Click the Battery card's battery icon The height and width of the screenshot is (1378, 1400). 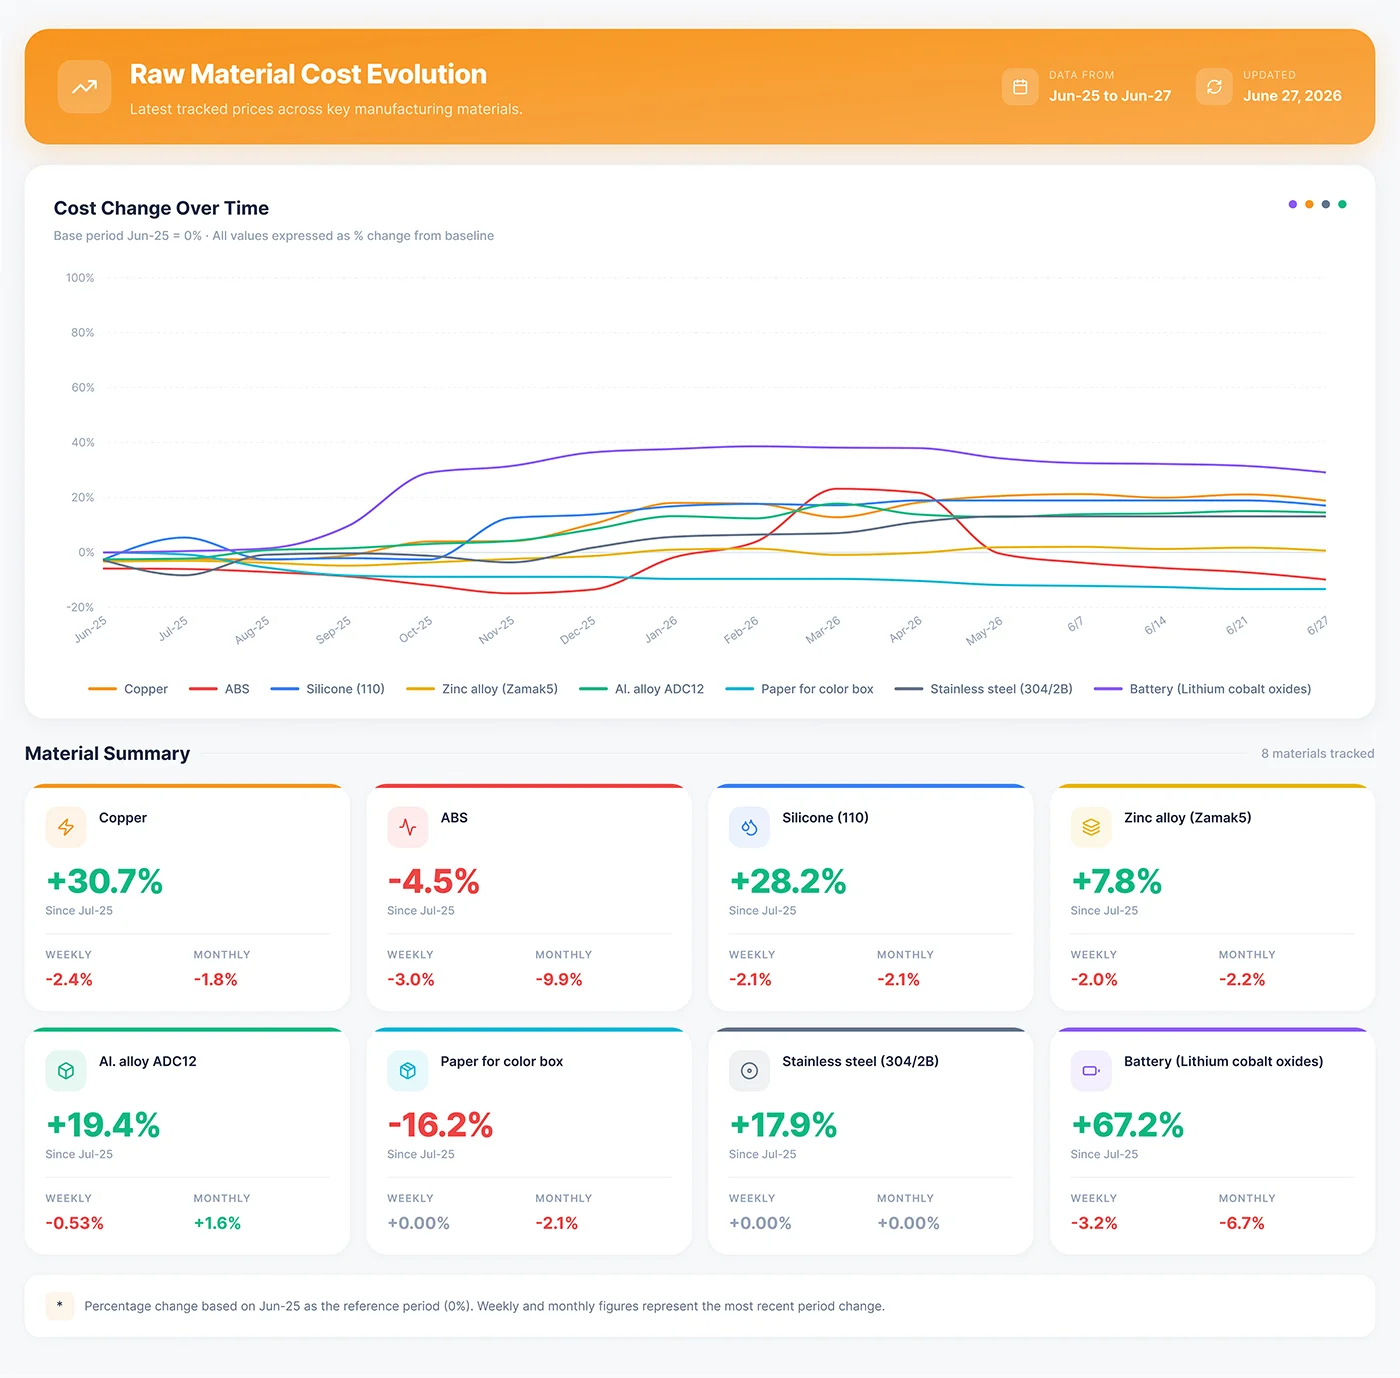click(x=1091, y=1071)
